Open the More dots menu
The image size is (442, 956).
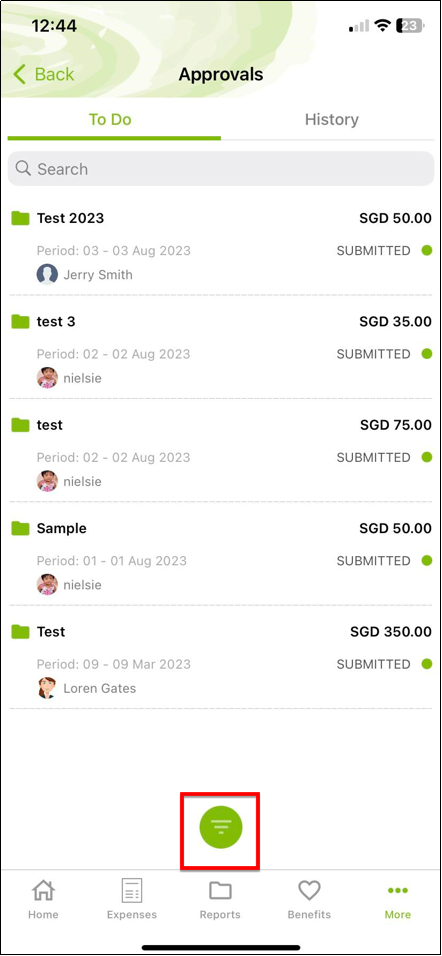click(x=397, y=891)
